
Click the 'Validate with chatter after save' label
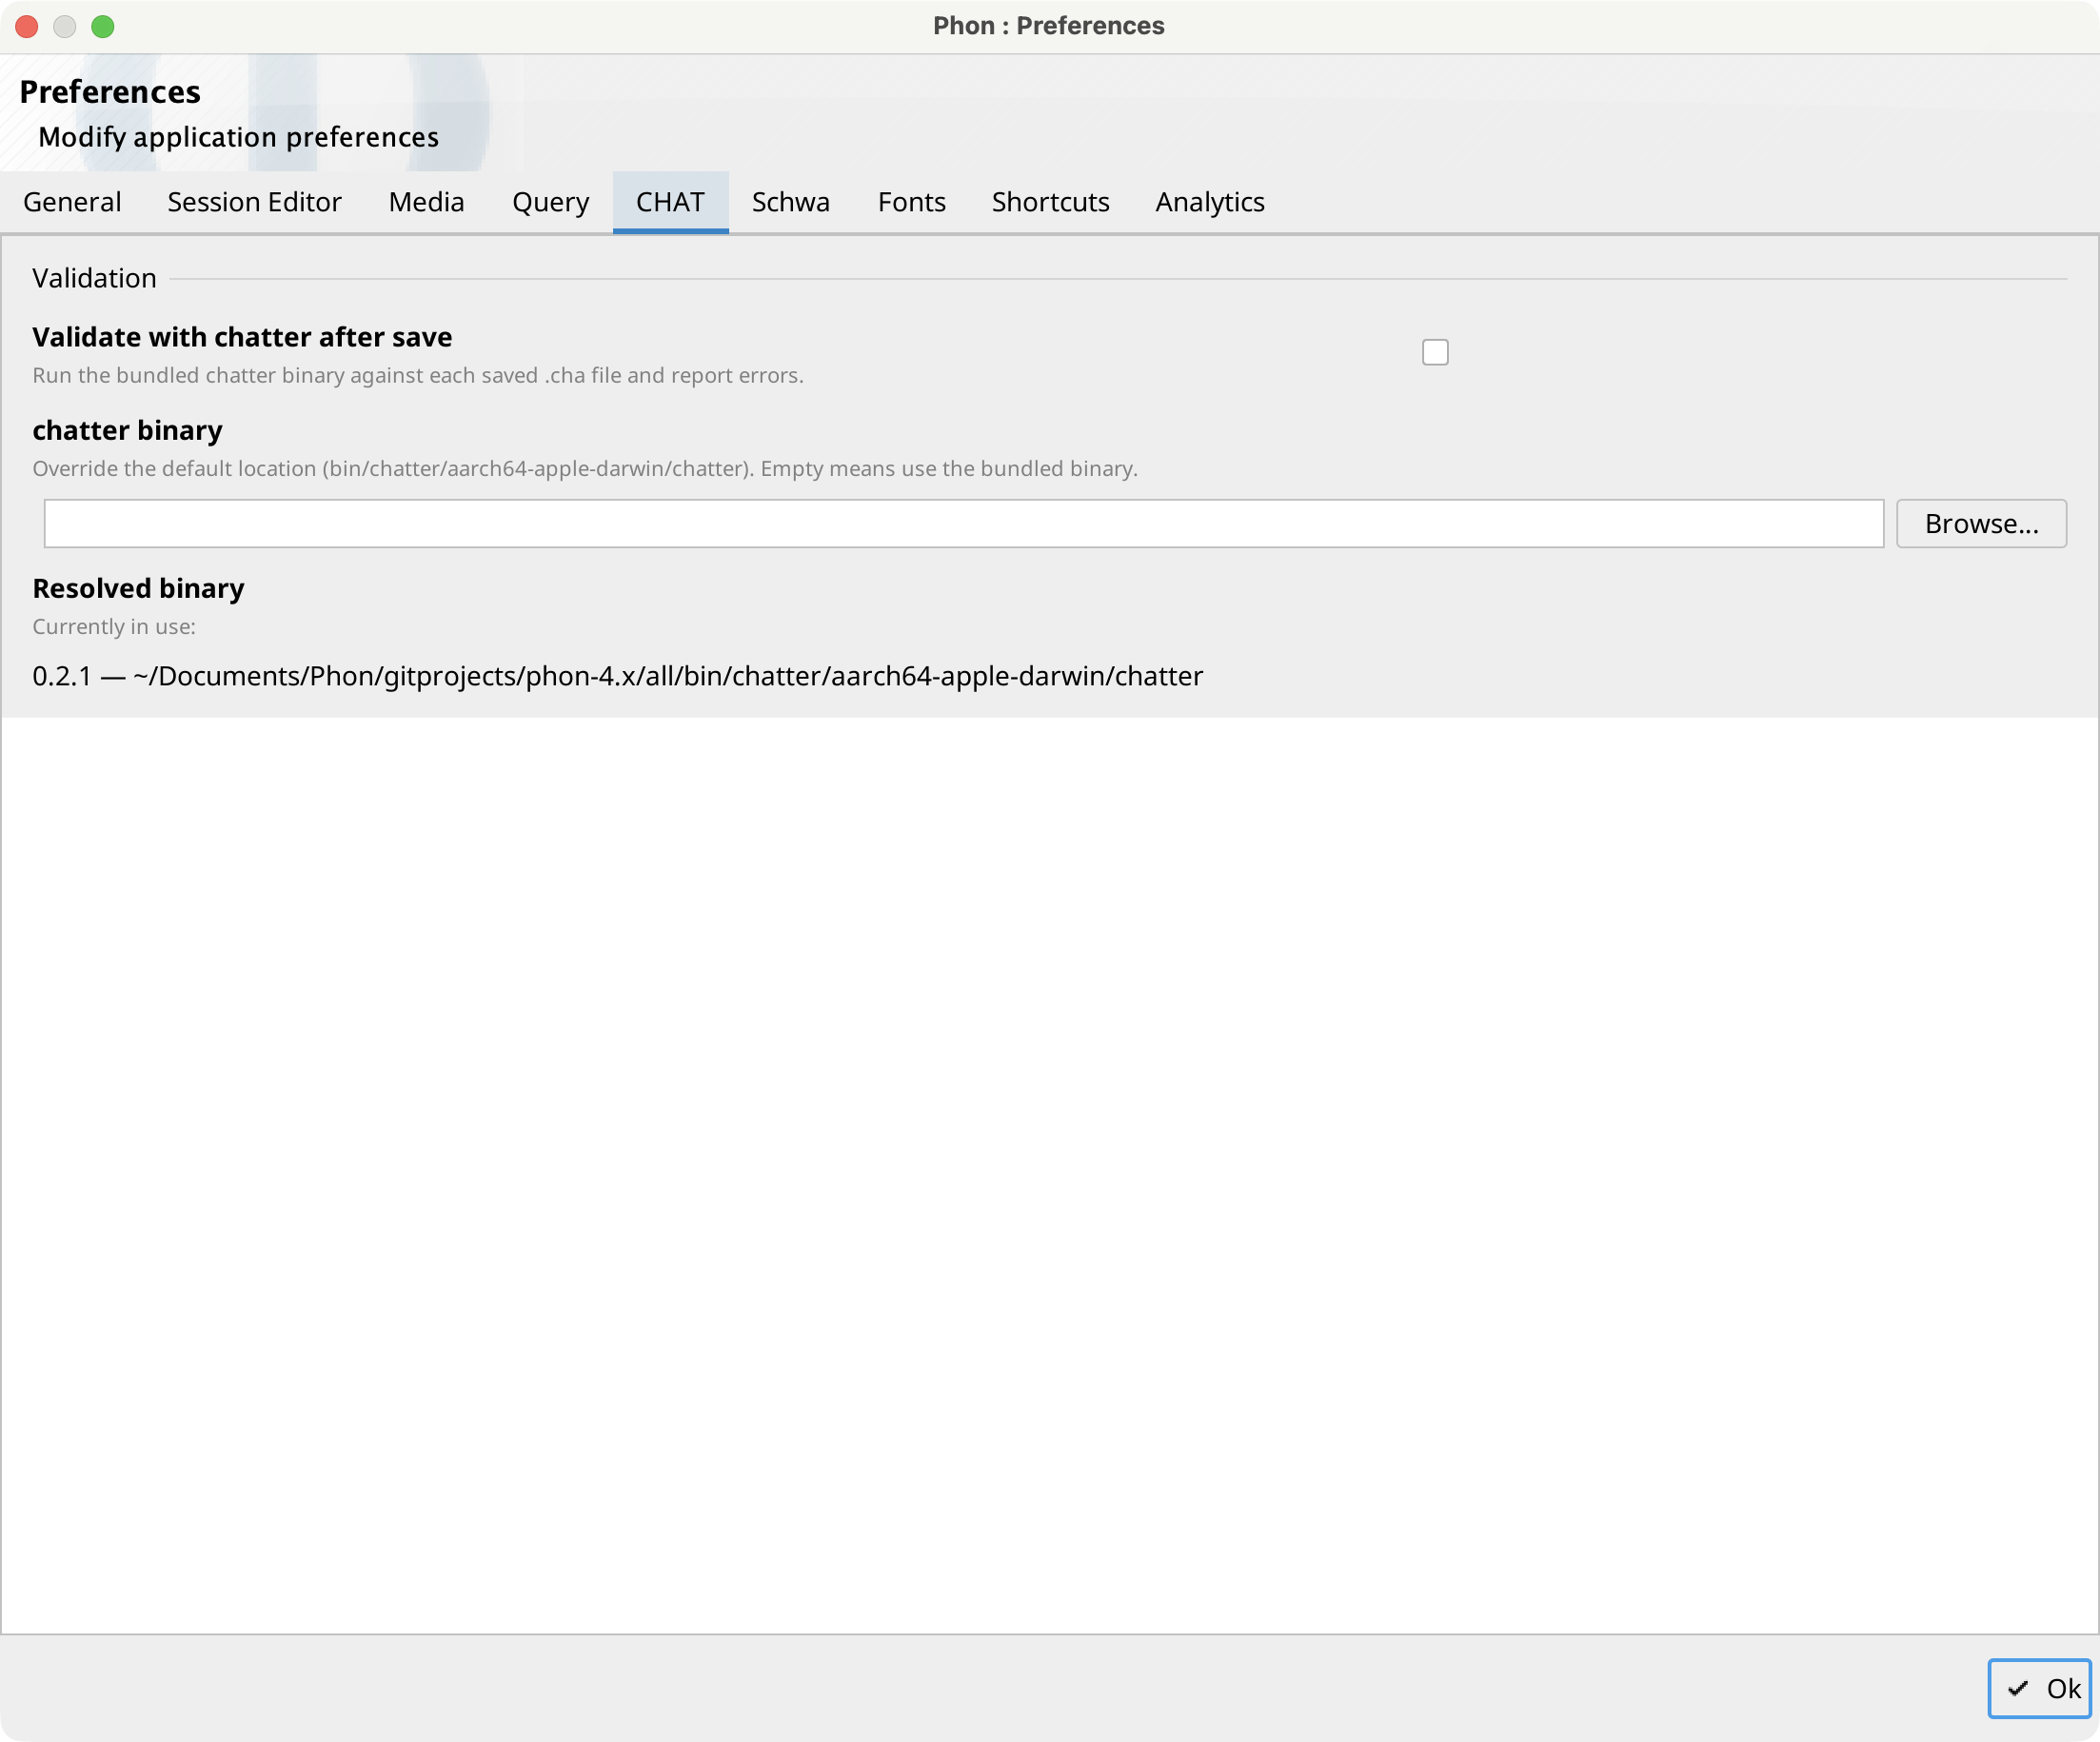(242, 337)
